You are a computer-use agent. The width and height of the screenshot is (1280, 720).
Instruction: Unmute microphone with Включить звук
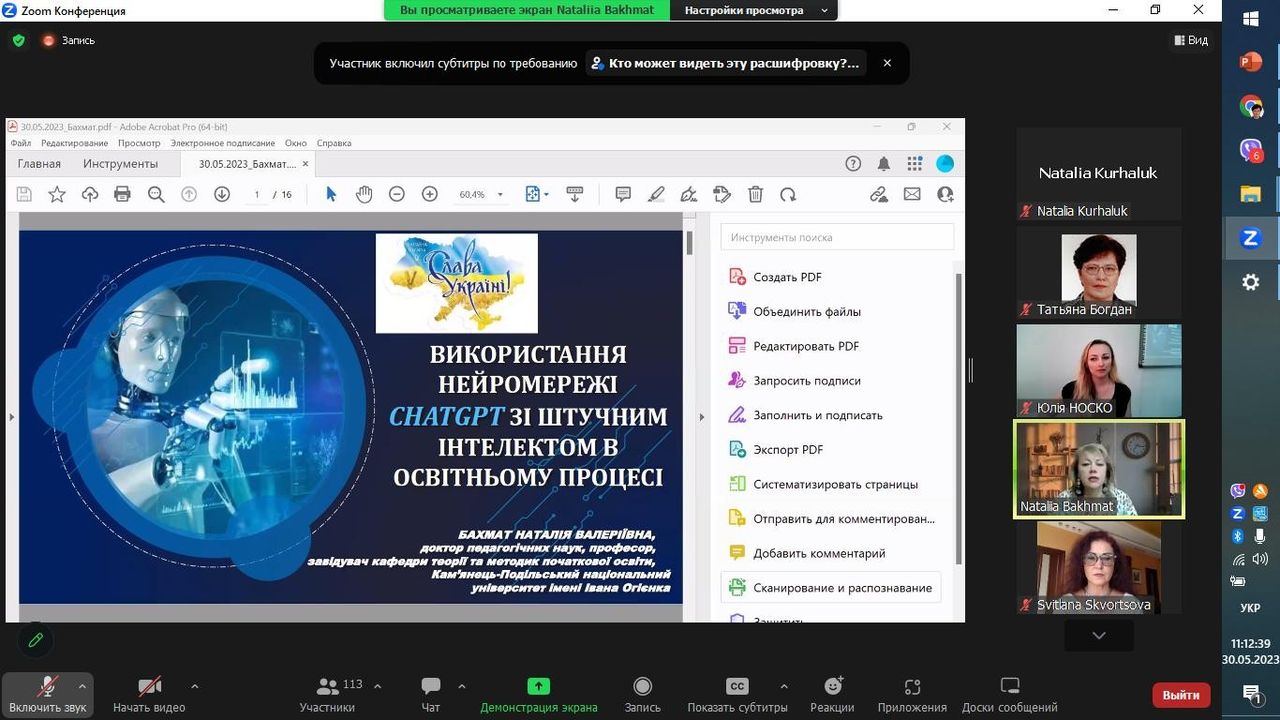point(47,694)
